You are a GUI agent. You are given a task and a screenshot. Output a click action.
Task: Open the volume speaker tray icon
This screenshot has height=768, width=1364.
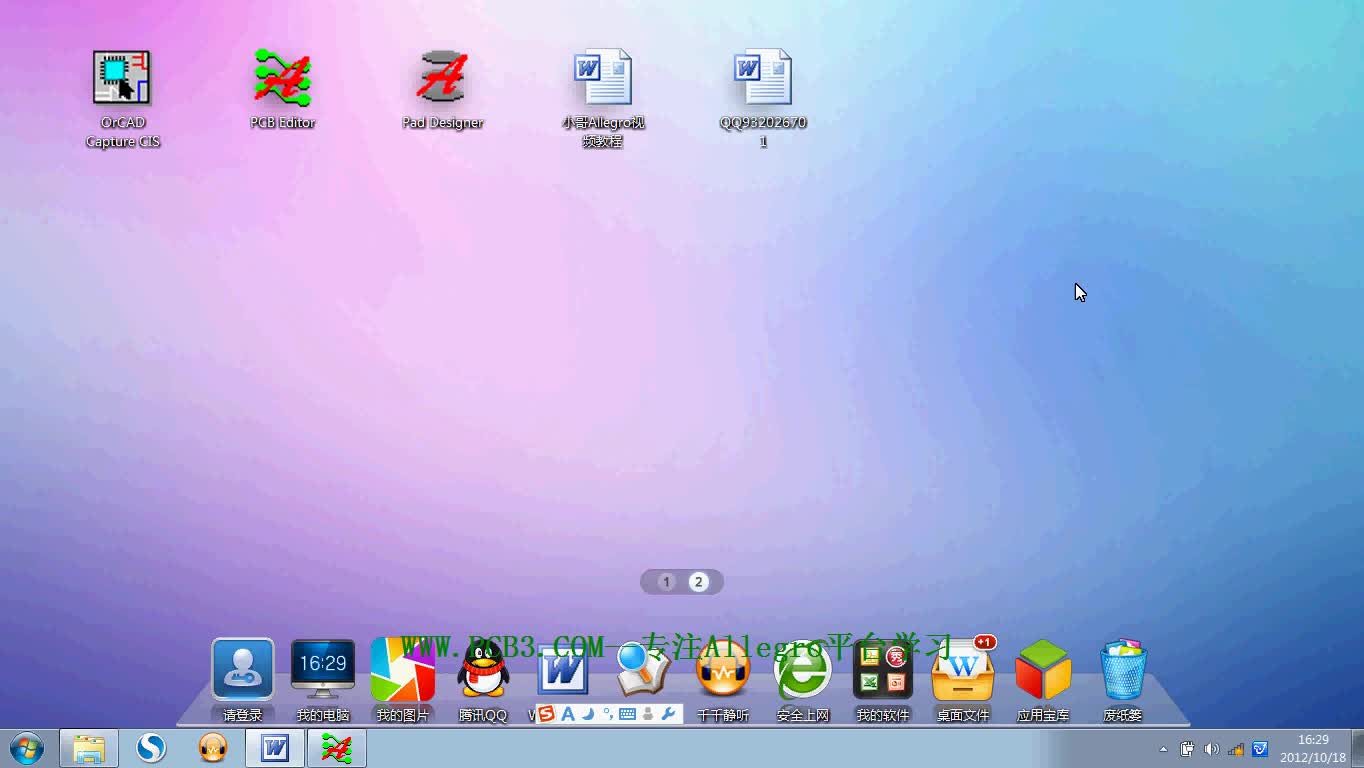point(1211,749)
